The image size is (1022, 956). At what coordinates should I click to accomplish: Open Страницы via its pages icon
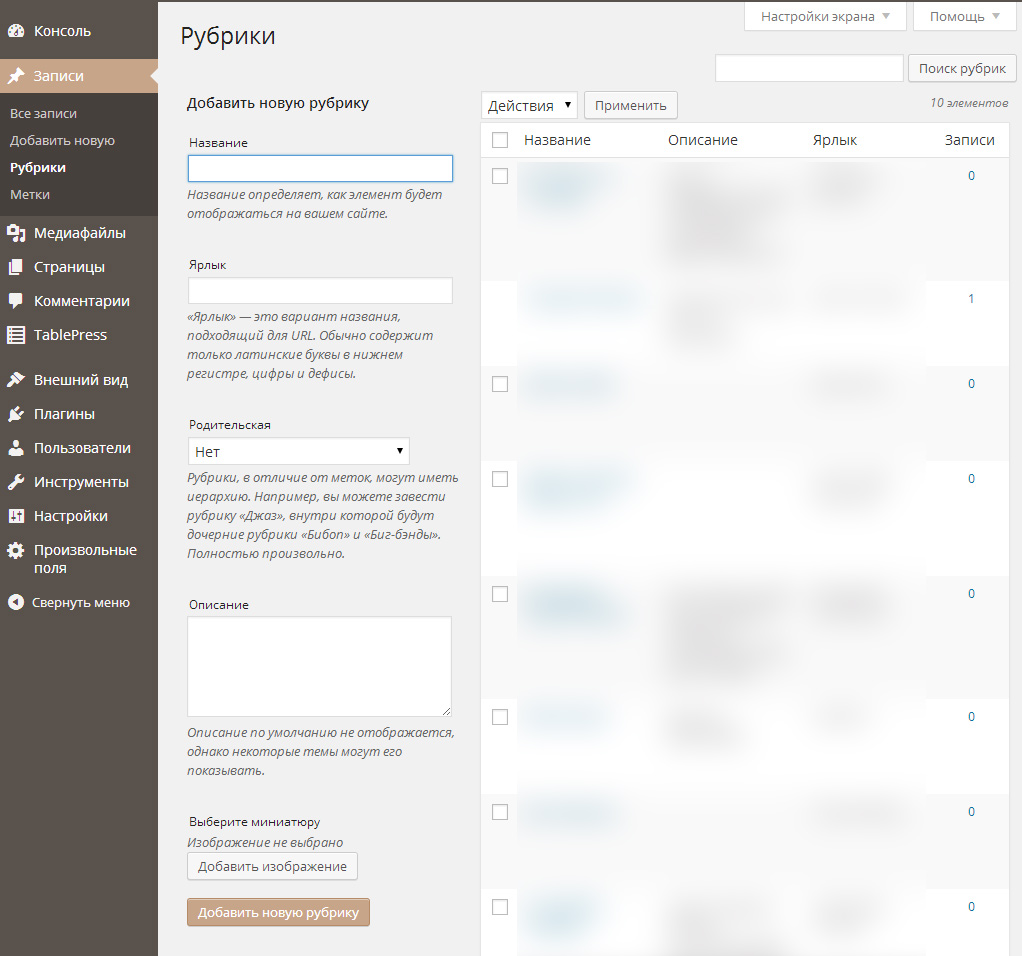[16, 267]
